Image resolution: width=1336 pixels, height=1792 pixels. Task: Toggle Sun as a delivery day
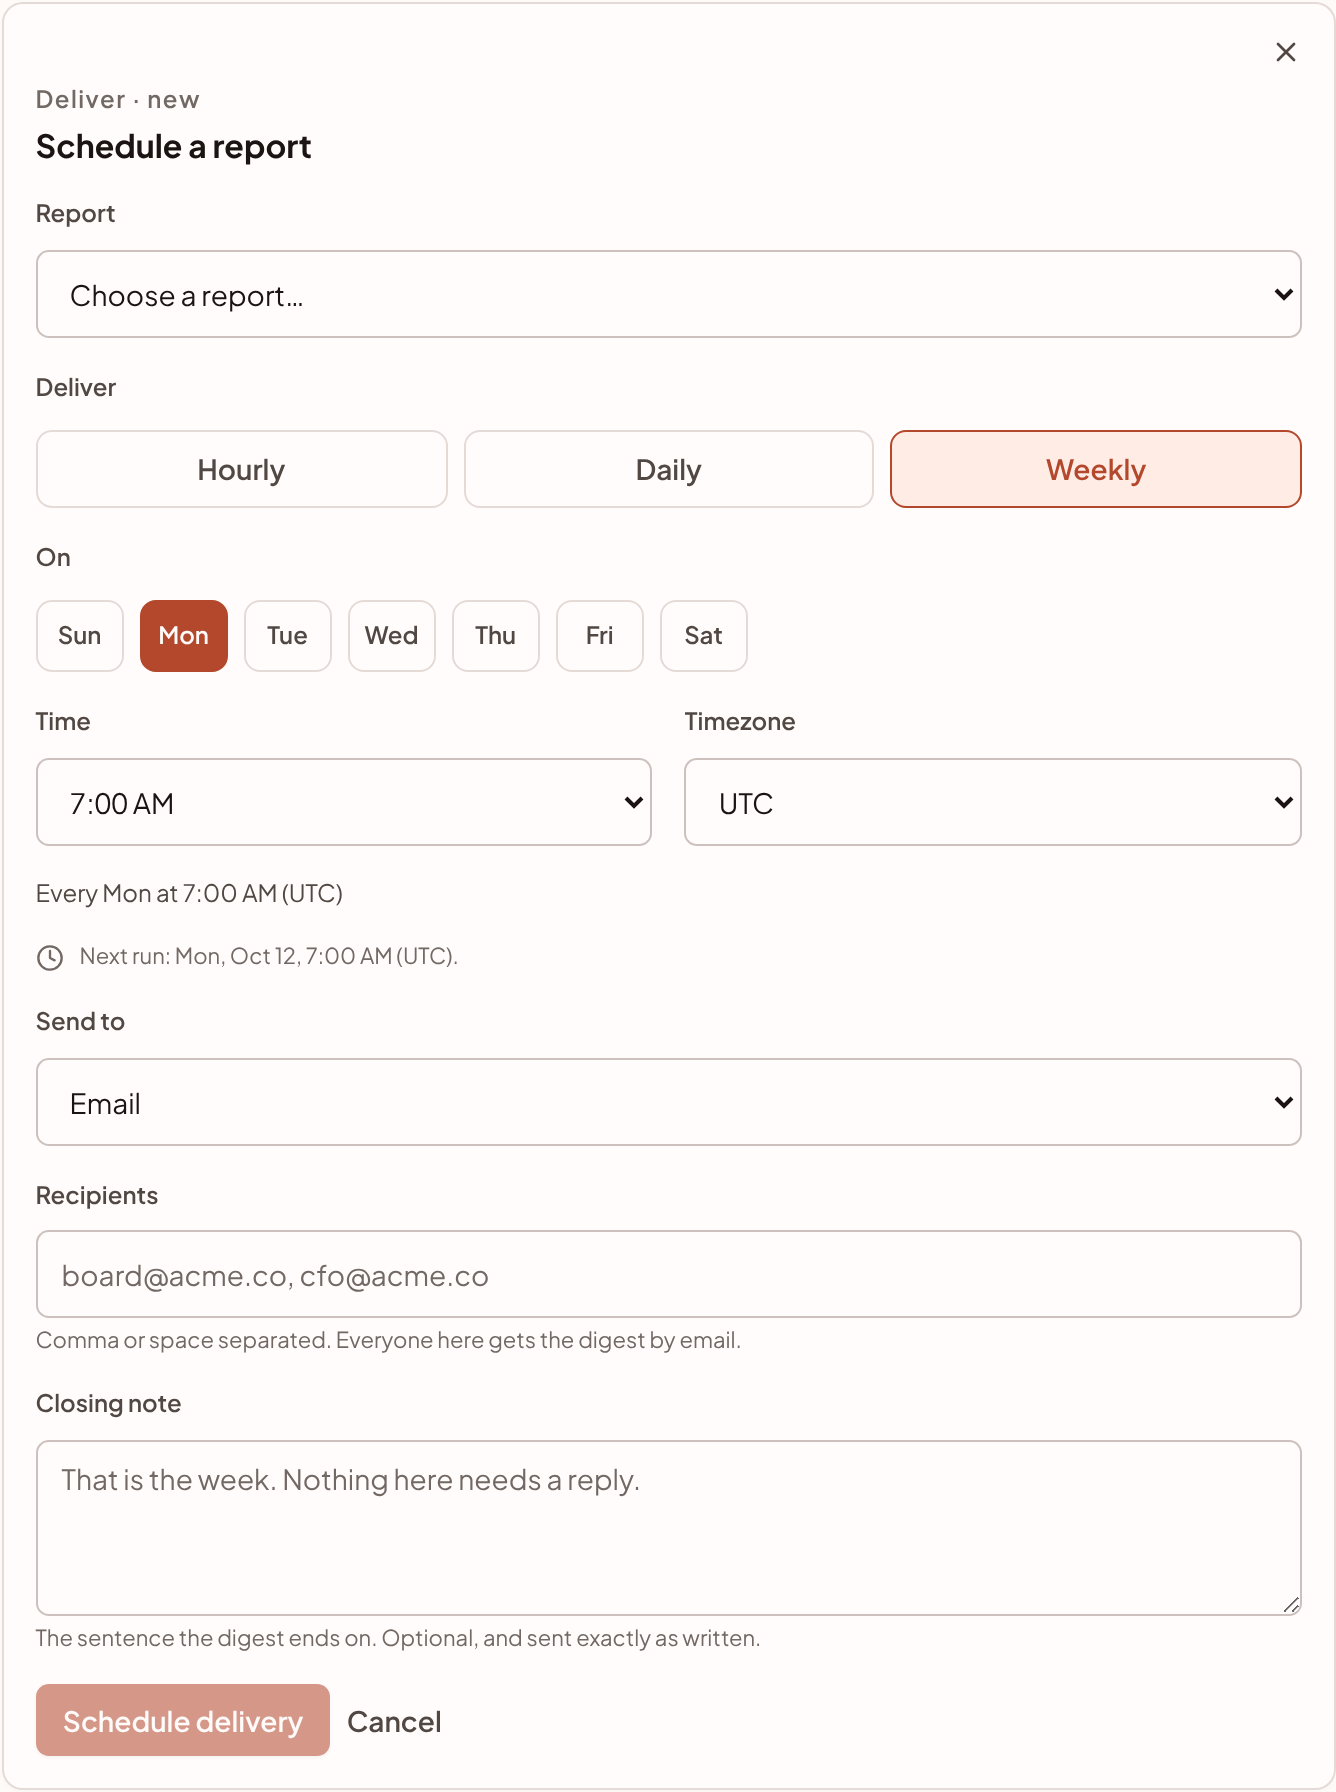[x=80, y=636]
